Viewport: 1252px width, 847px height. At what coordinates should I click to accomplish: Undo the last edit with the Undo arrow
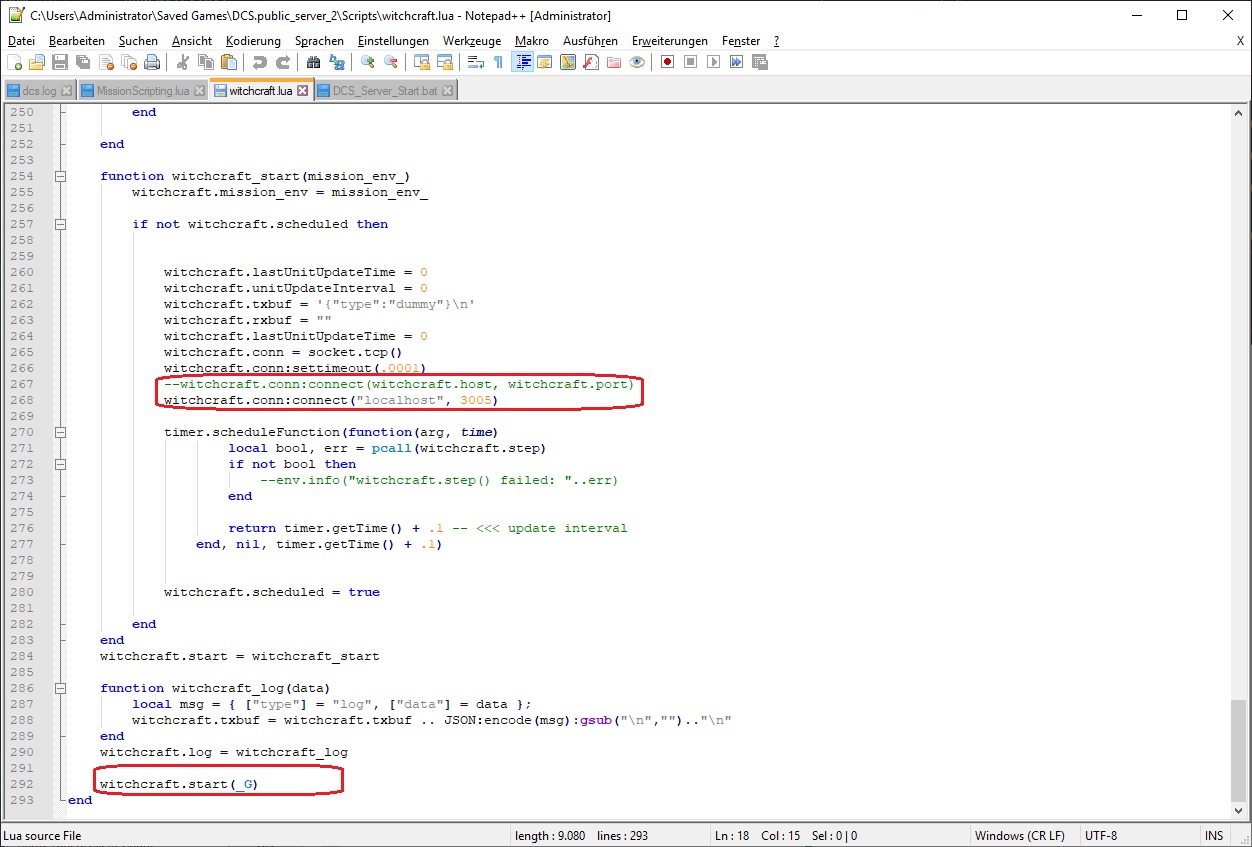tap(260, 62)
